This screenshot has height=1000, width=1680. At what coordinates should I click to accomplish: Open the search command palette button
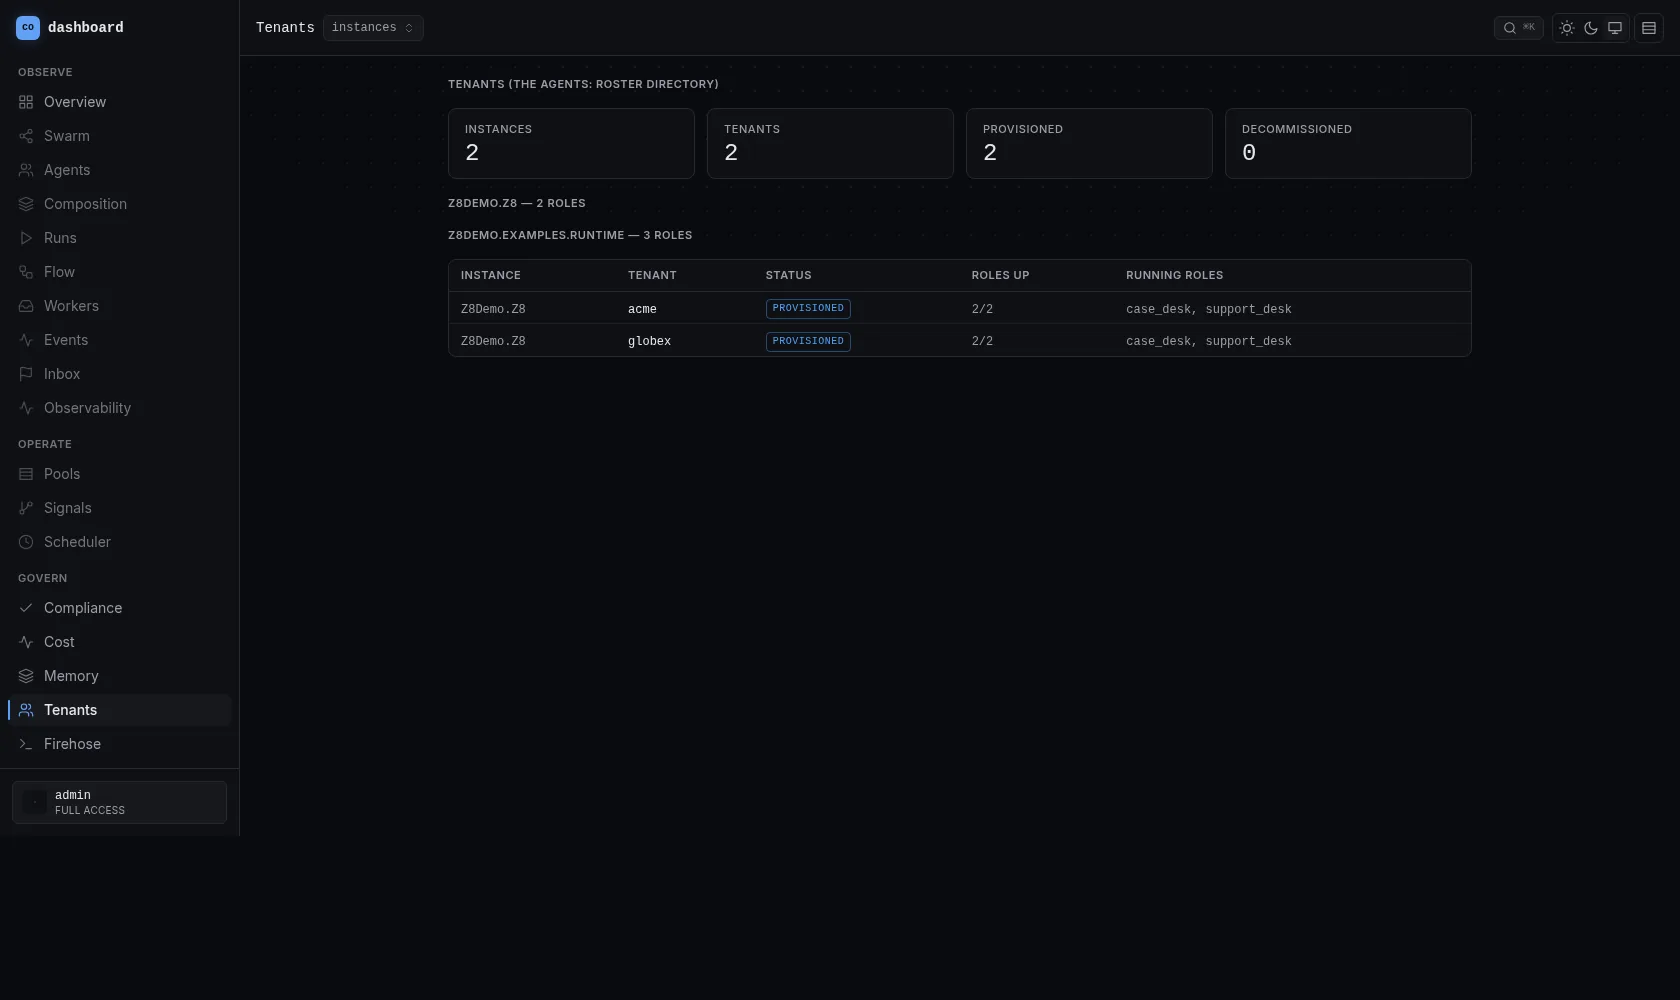click(1518, 28)
